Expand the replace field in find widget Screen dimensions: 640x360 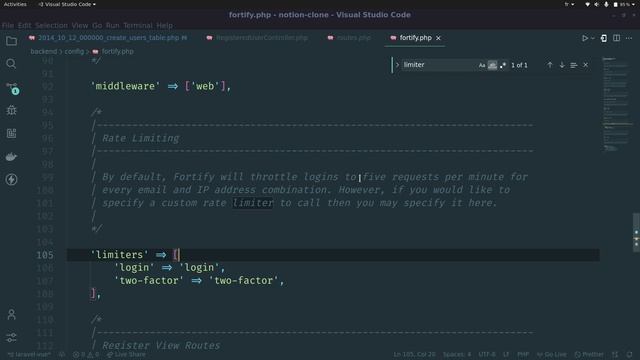click(x=397, y=65)
